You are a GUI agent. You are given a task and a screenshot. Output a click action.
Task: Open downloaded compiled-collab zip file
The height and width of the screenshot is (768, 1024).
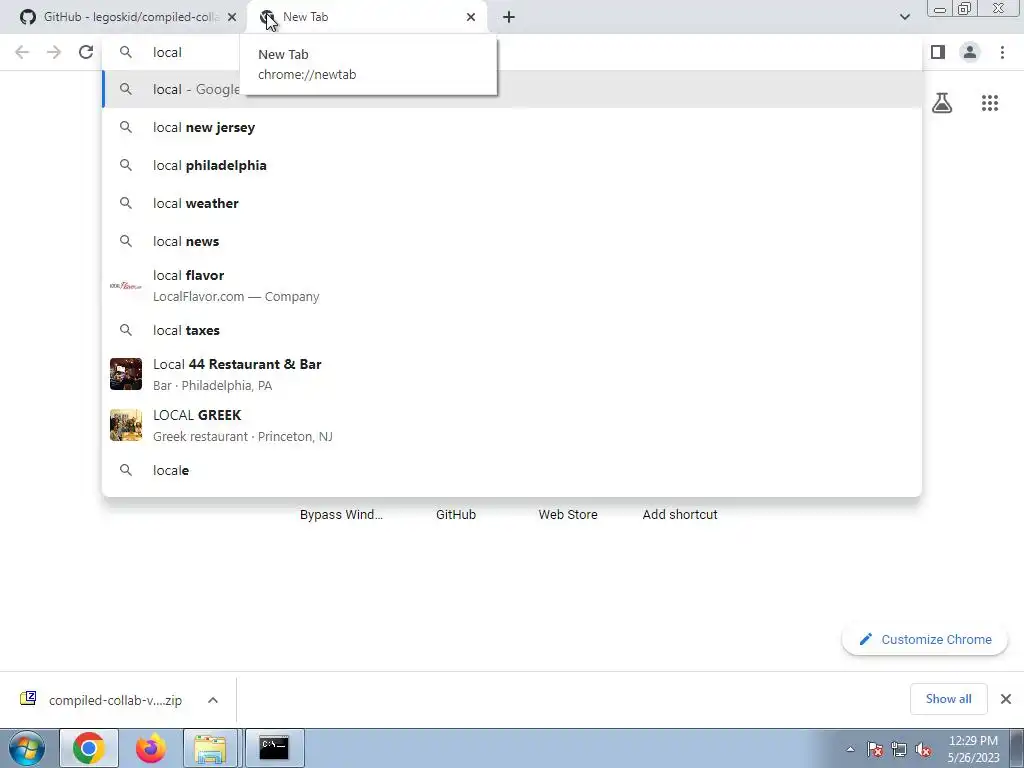click(x=102, y=700)
